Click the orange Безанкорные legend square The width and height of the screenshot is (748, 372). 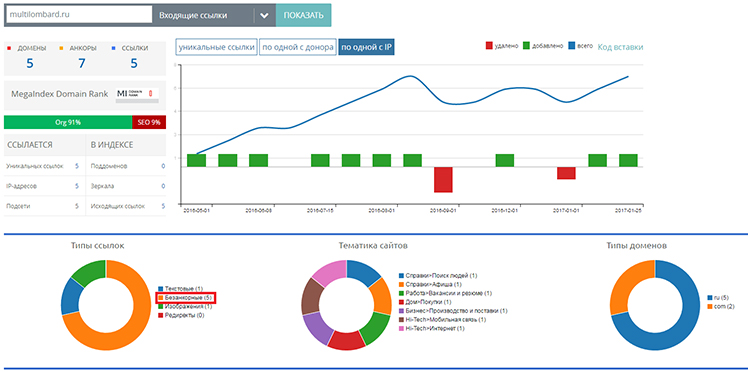click(161, 298)
